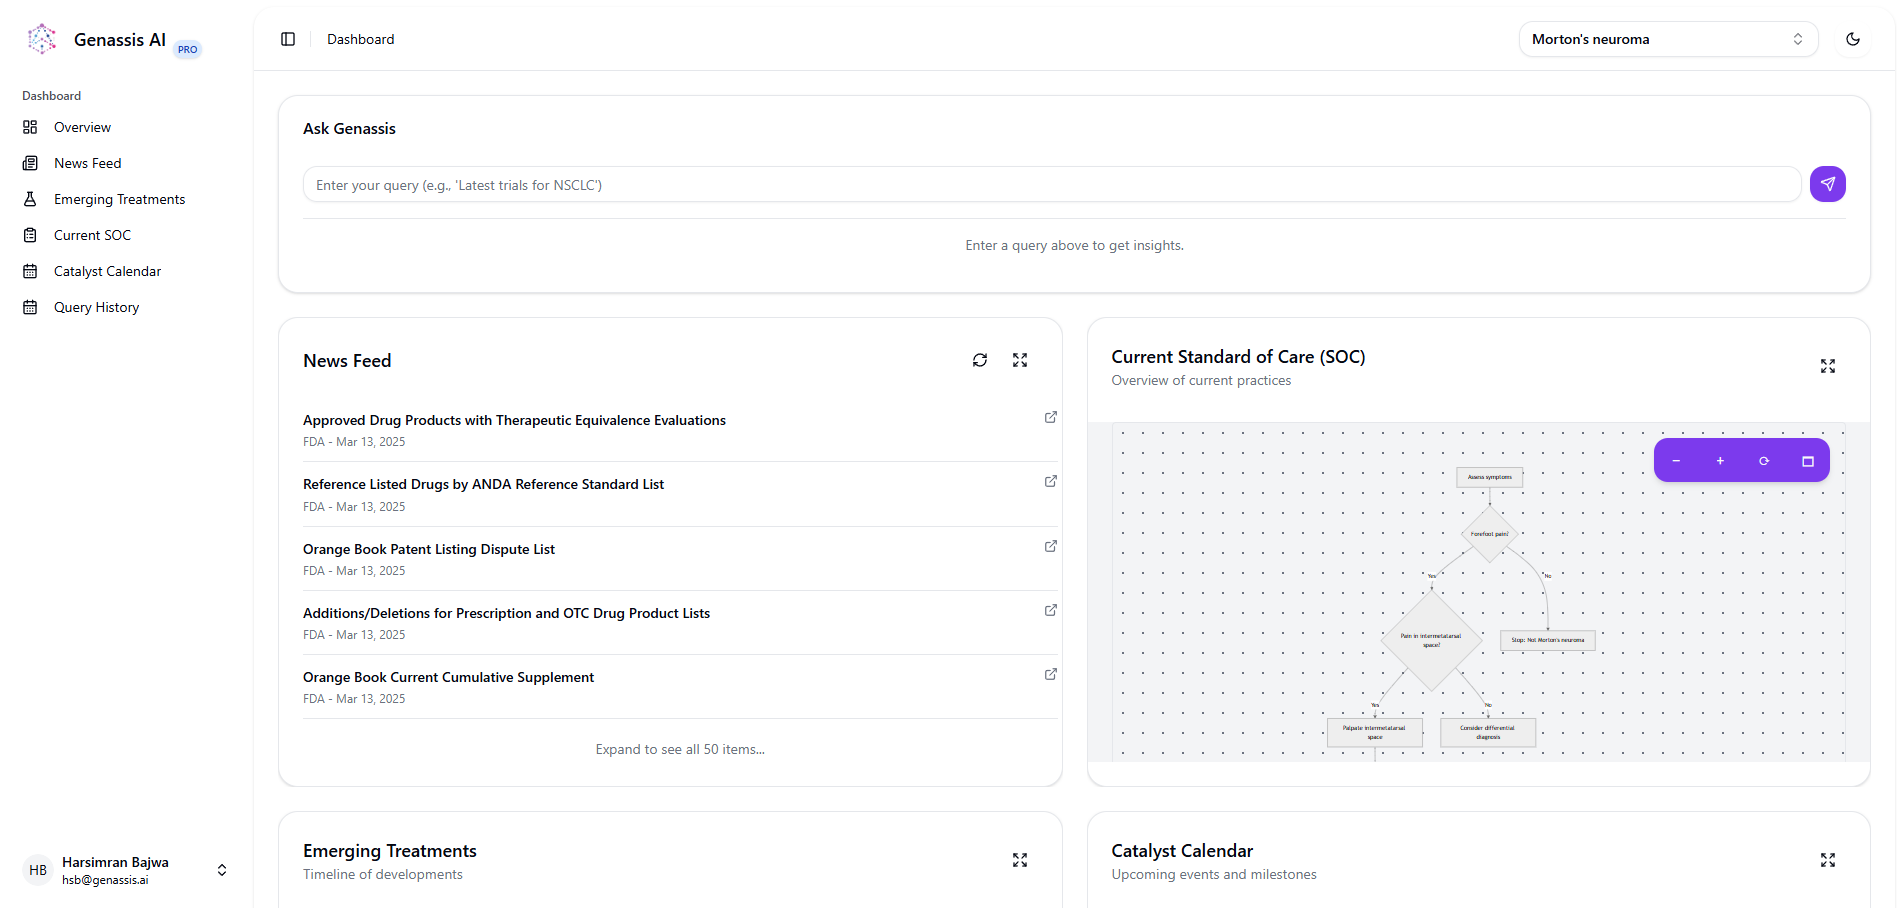Expand the News Feed to fullscreen
Image resolution: width=1897 pixels, height=908 pixels.
pyautogui.click(x=1019, y=360)
